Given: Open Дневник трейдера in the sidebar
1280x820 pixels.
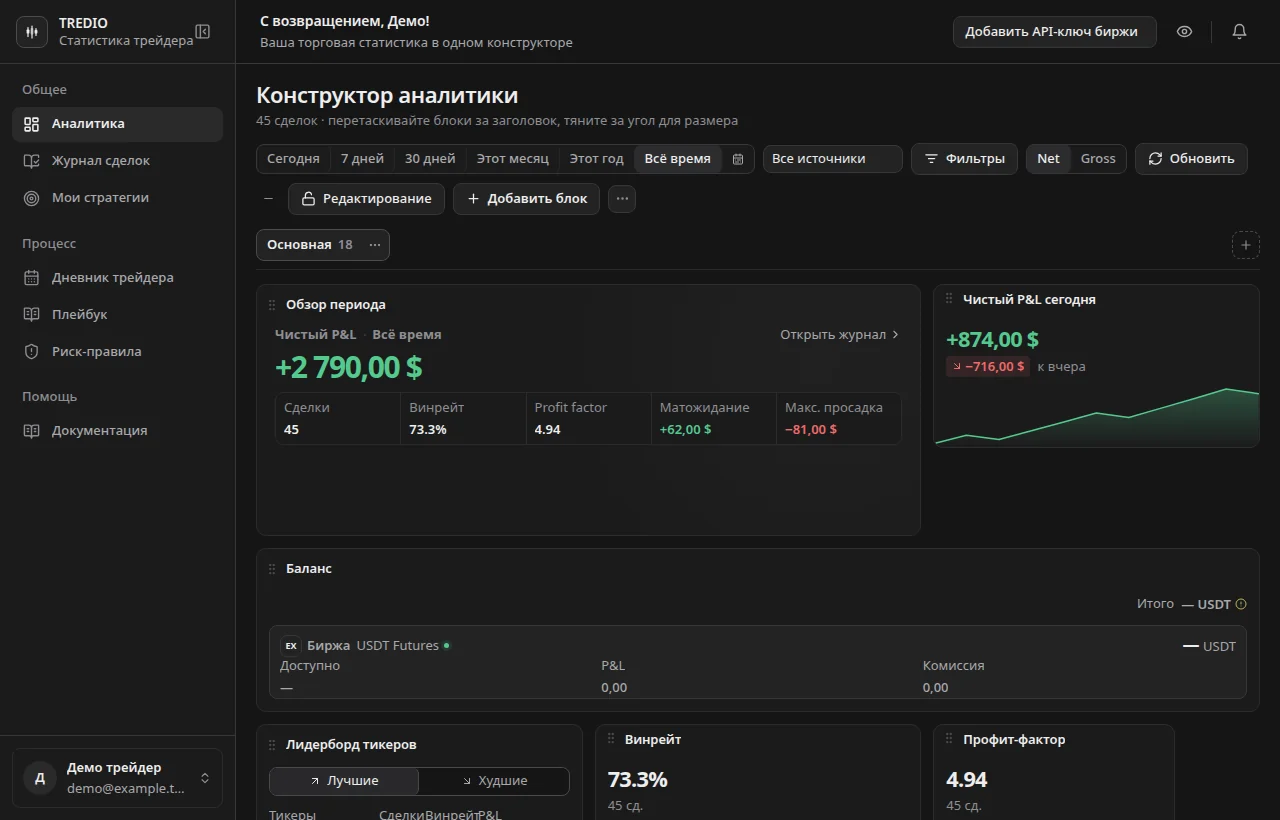Looking at the screenshot, I should [x=117, y=278].
